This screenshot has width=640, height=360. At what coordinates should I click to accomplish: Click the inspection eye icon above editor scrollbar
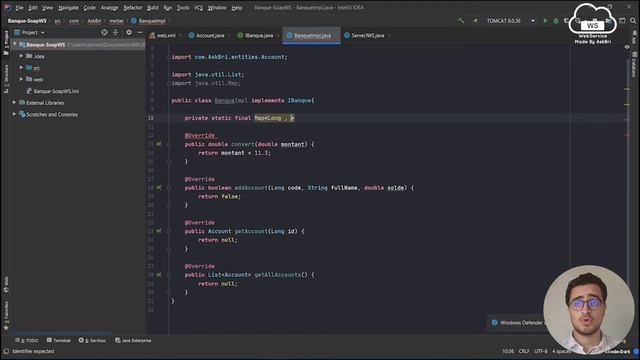[x=627, y=47]
